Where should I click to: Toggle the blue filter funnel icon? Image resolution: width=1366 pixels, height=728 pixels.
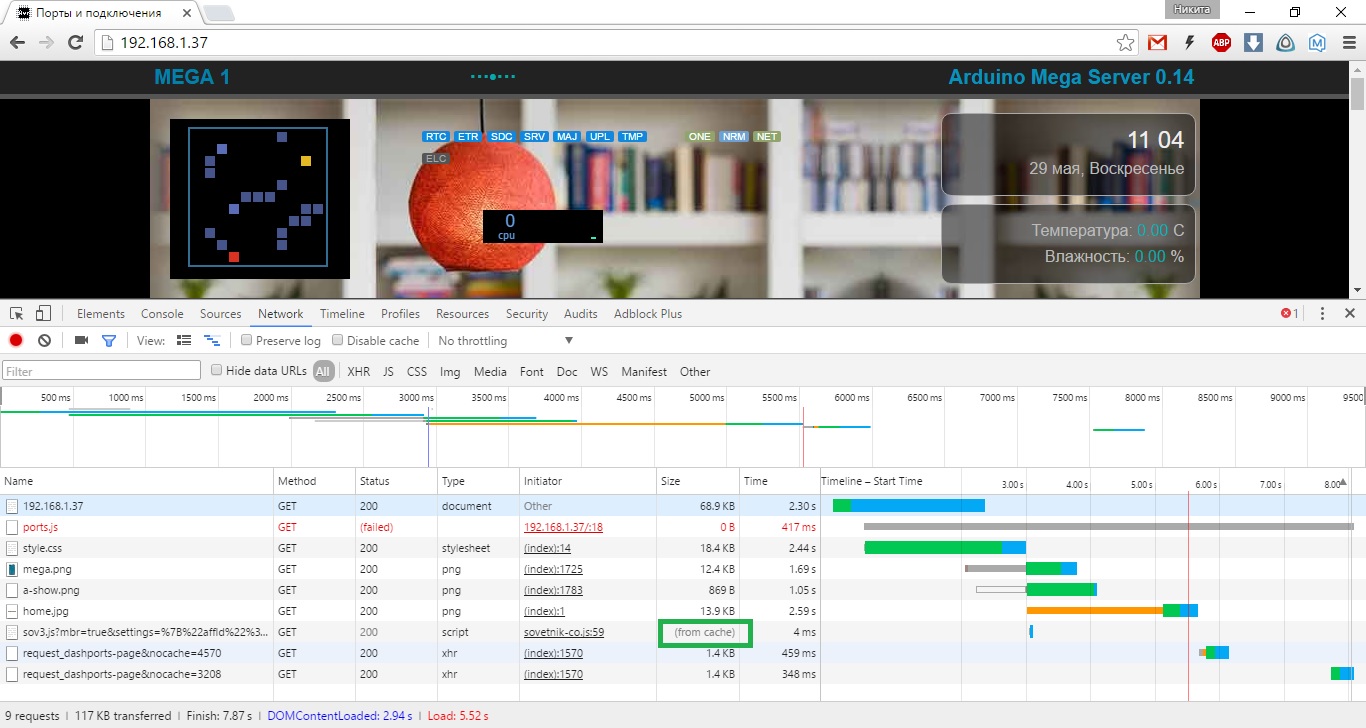[109, 341]
